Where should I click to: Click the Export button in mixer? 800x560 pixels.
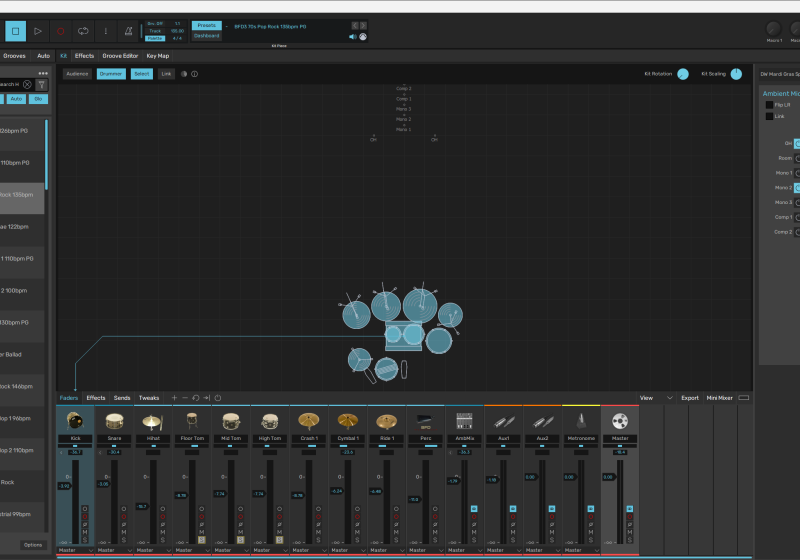click(690, 398)
